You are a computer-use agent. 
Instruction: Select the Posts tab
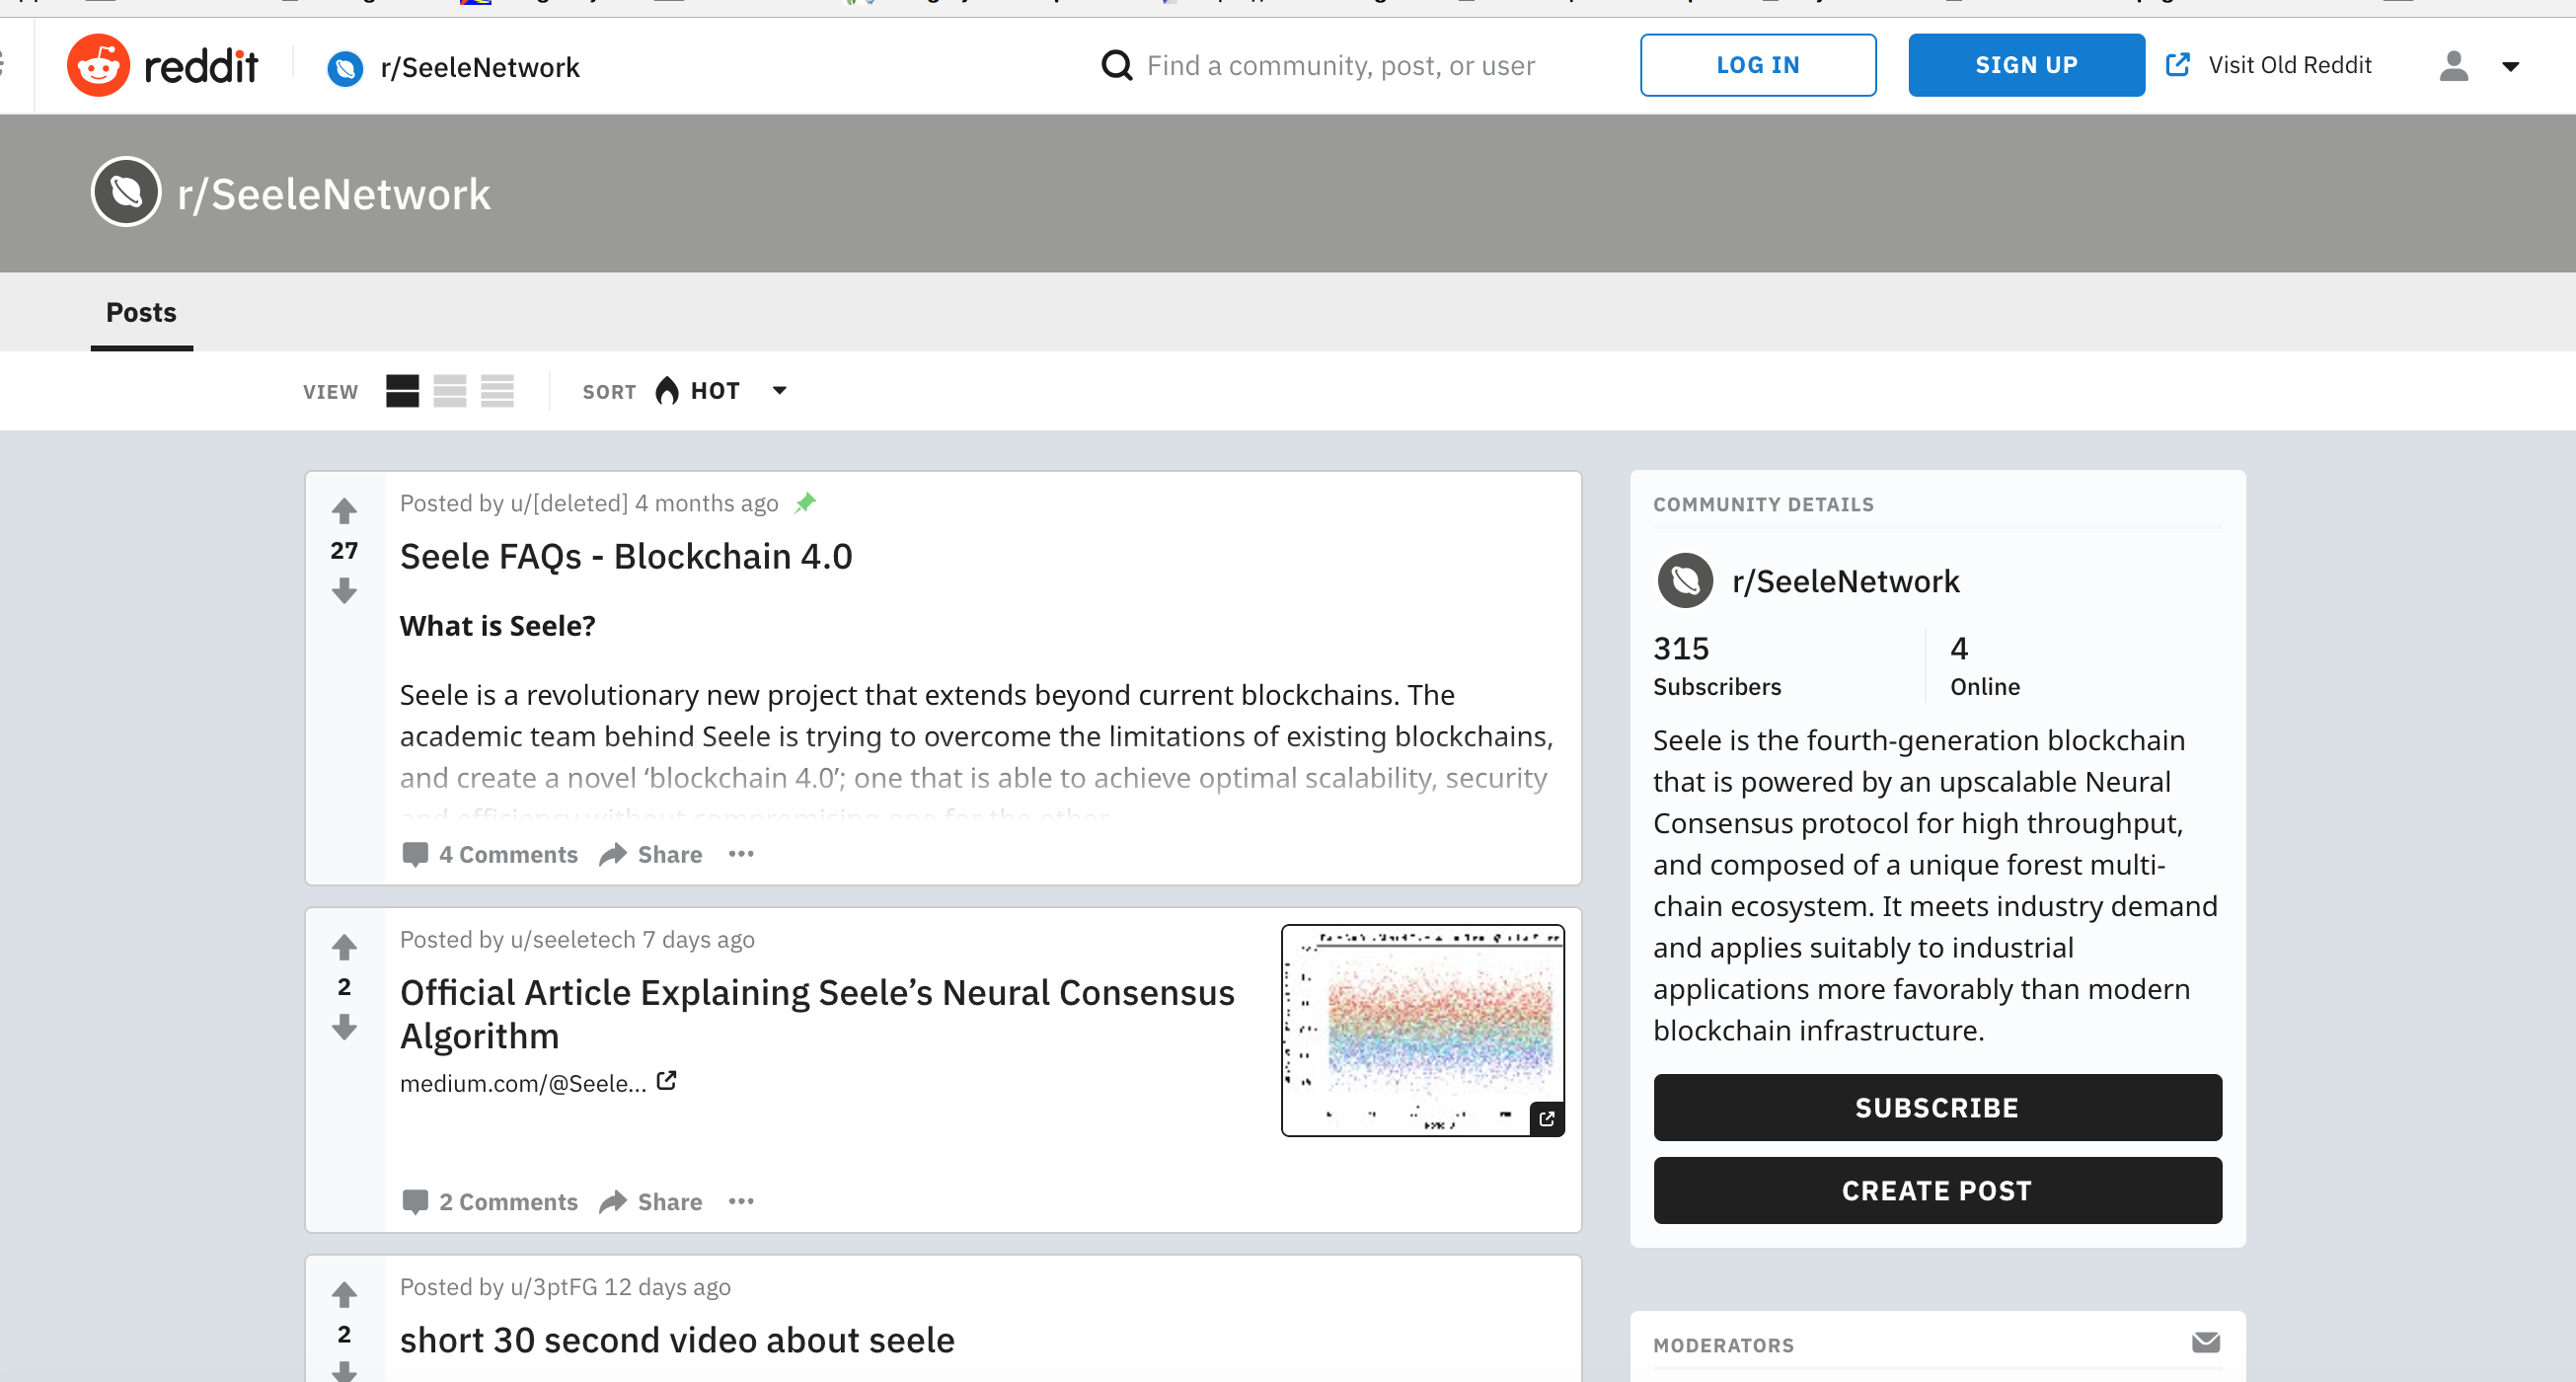[x=141, y=313]
